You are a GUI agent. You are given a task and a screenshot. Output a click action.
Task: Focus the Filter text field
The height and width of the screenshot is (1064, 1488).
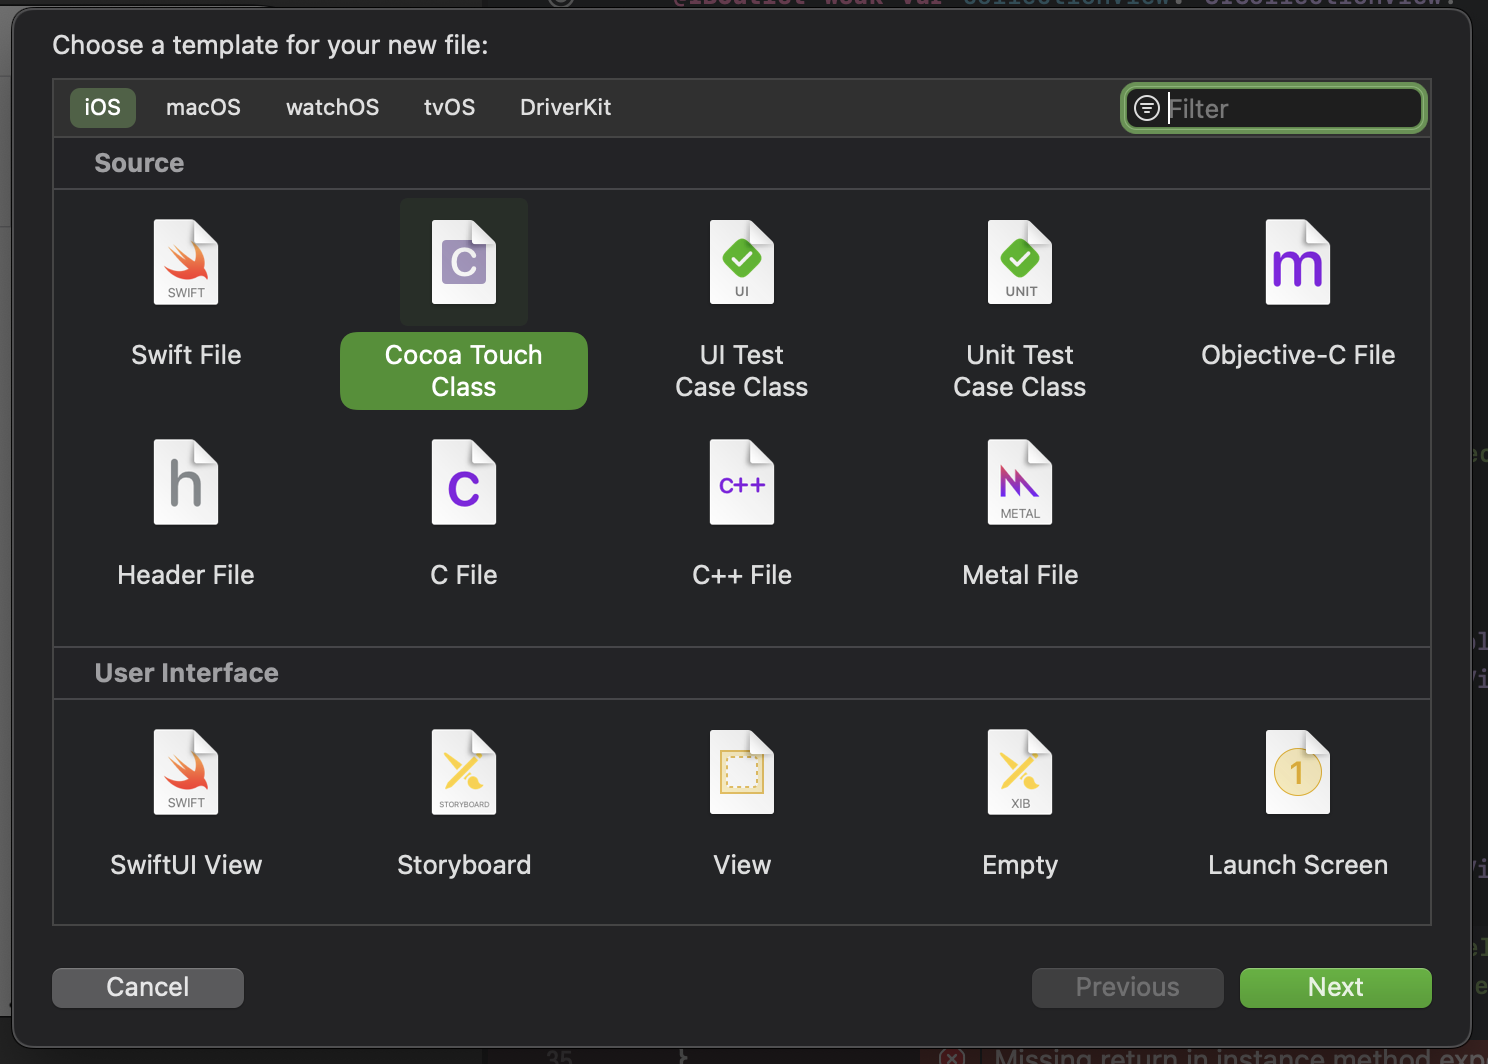(x=1274, y=108)
